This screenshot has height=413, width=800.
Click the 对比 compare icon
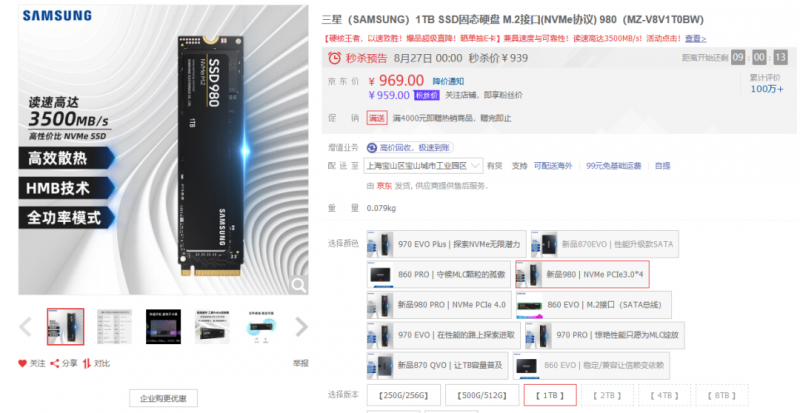coord(87,363)
